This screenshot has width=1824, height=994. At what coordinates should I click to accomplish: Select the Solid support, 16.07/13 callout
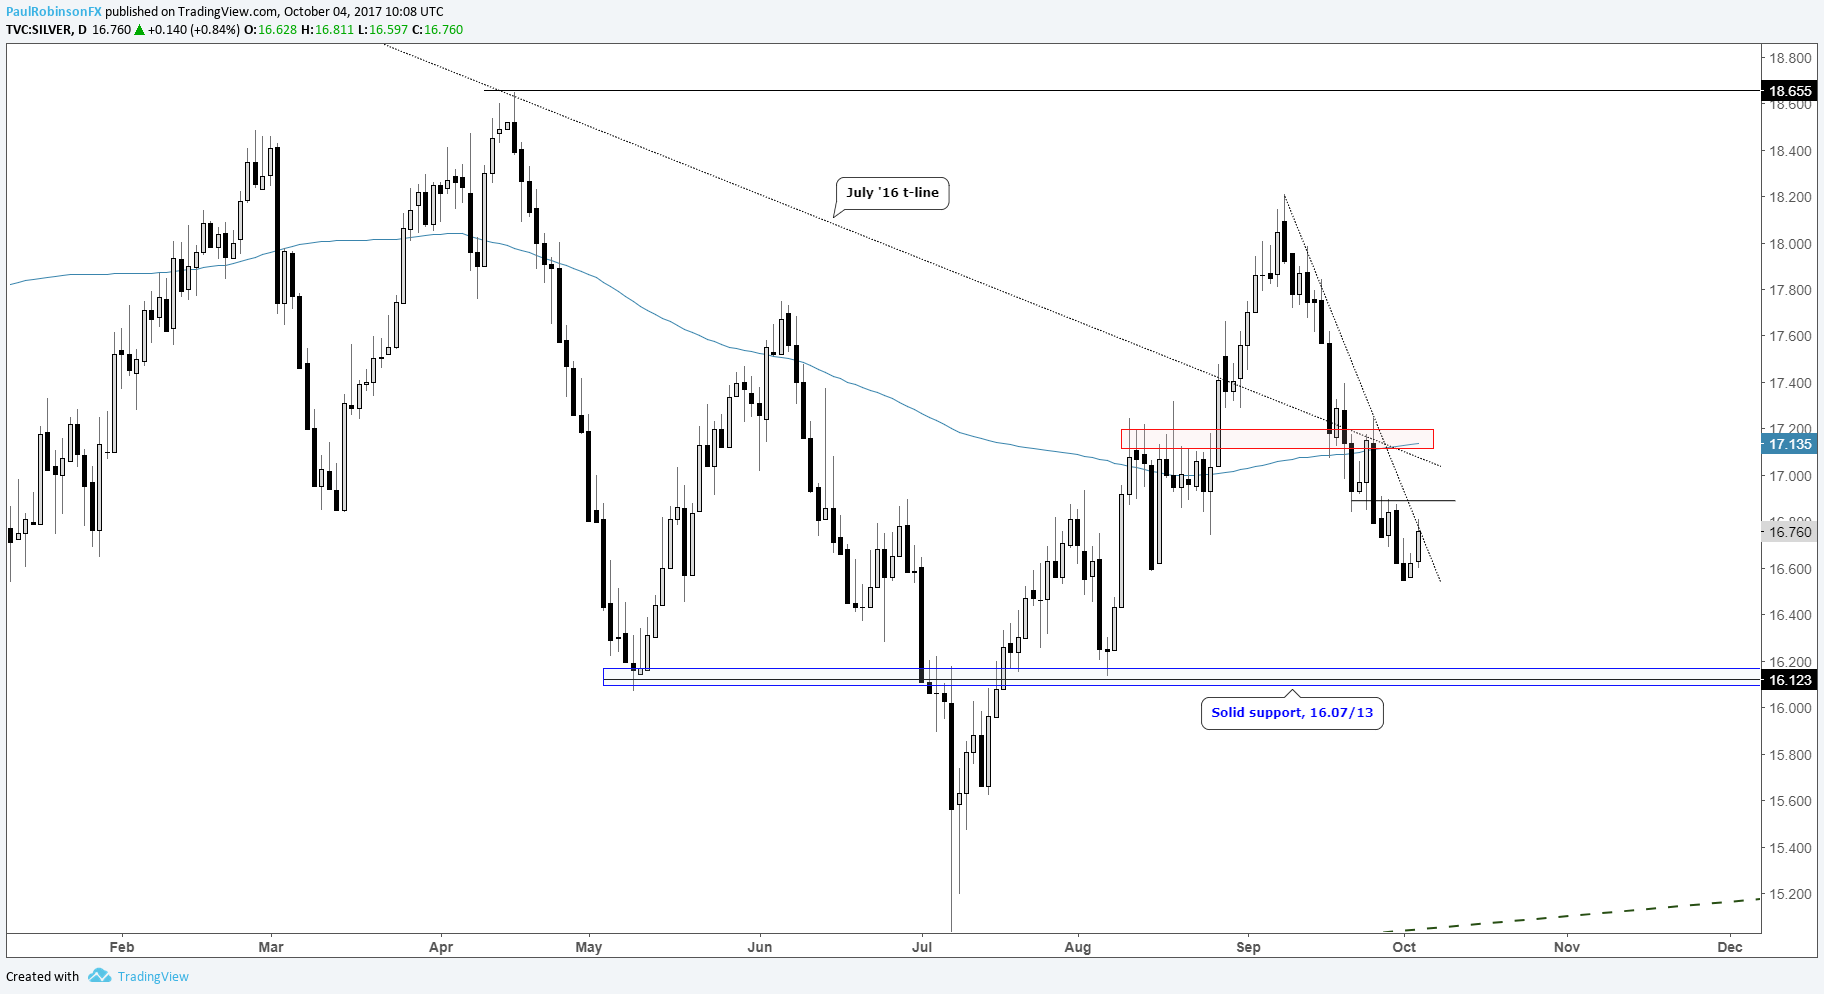pos(1292,713)
